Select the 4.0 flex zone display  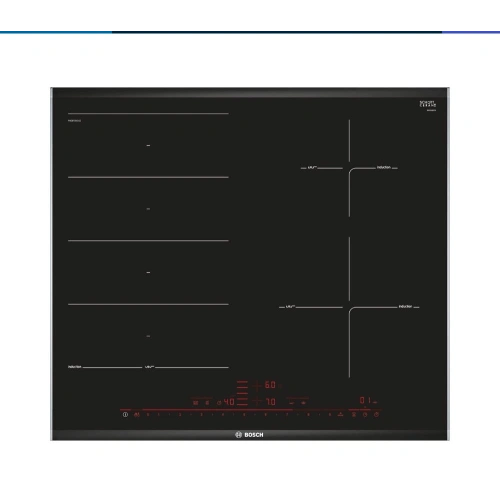click(x=229, y=402)
